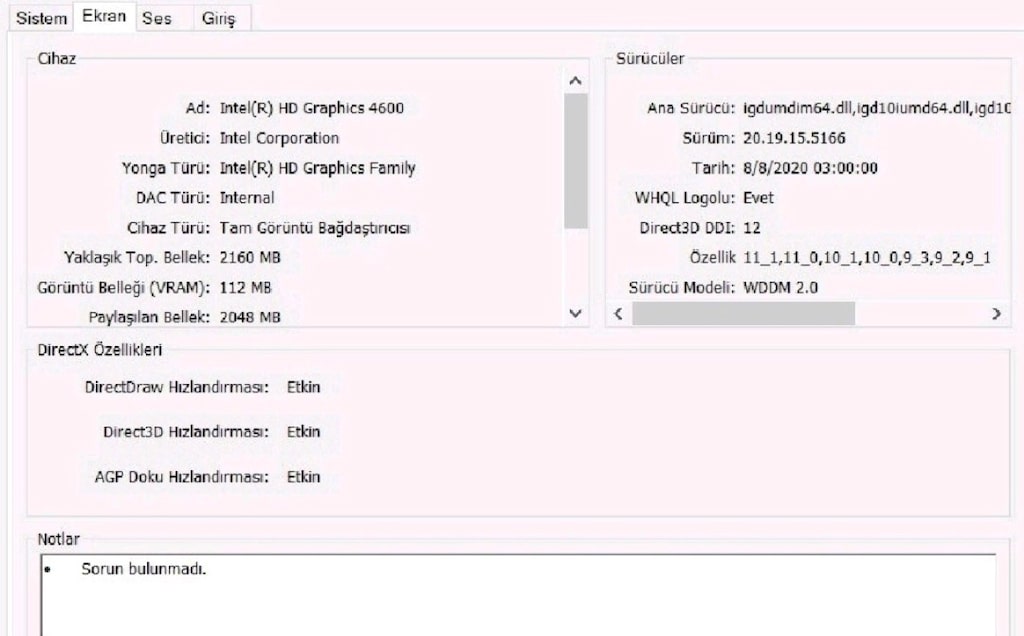The width and height of the screenshot is (1024, 636).
Task: Click the Cihaz panel scroll up arrow
Action: coord(575,81)
